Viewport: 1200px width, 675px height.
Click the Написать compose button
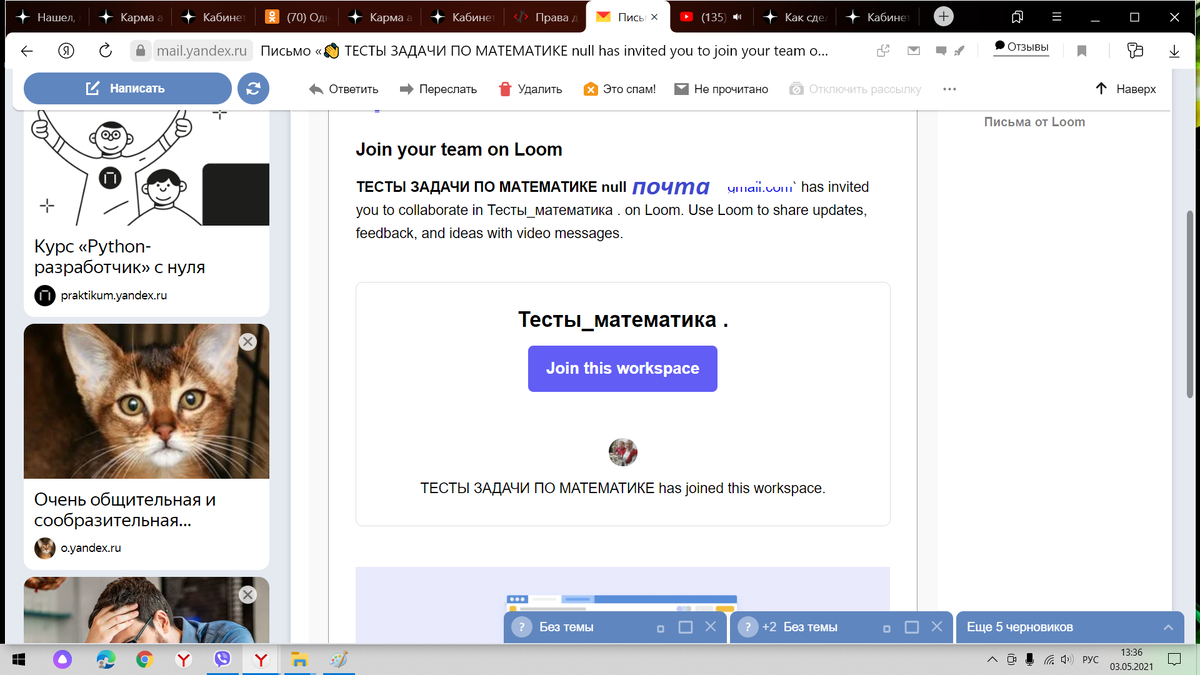(x=126, y=88)
